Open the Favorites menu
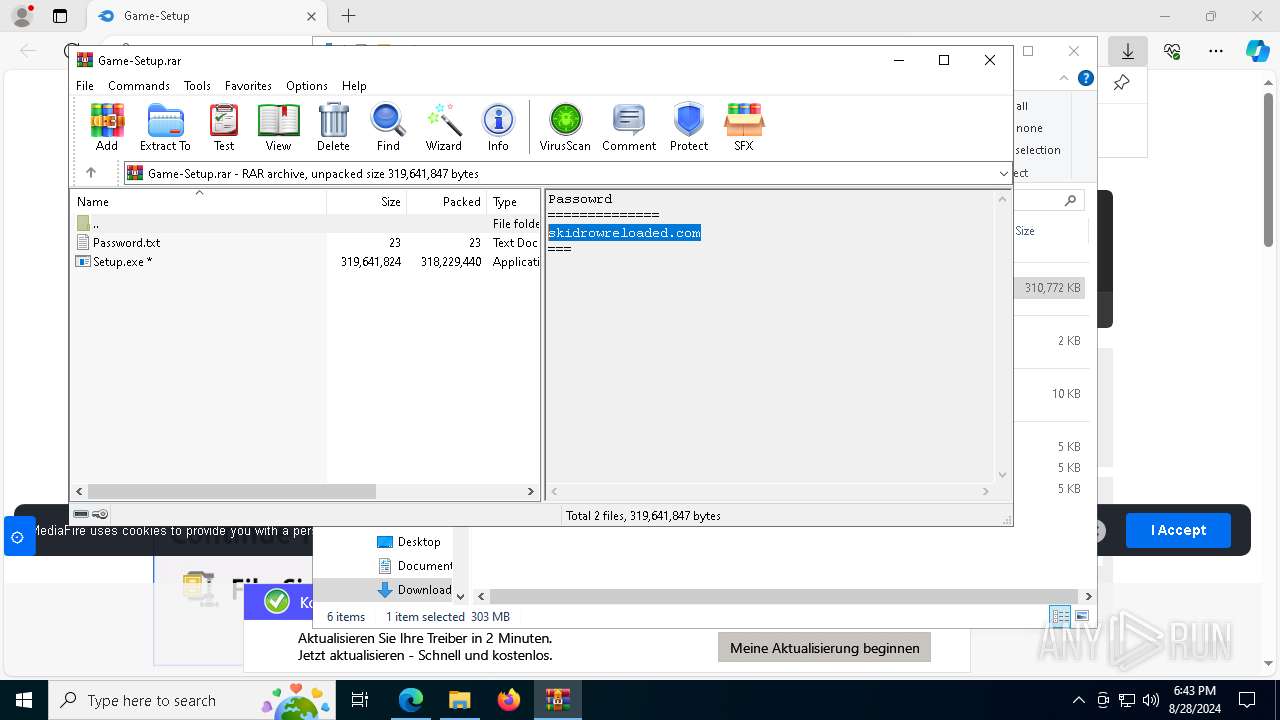Image resolution: width=1280 pixels, height=720 pixels. pyautogui.click(x=248, y=86)
